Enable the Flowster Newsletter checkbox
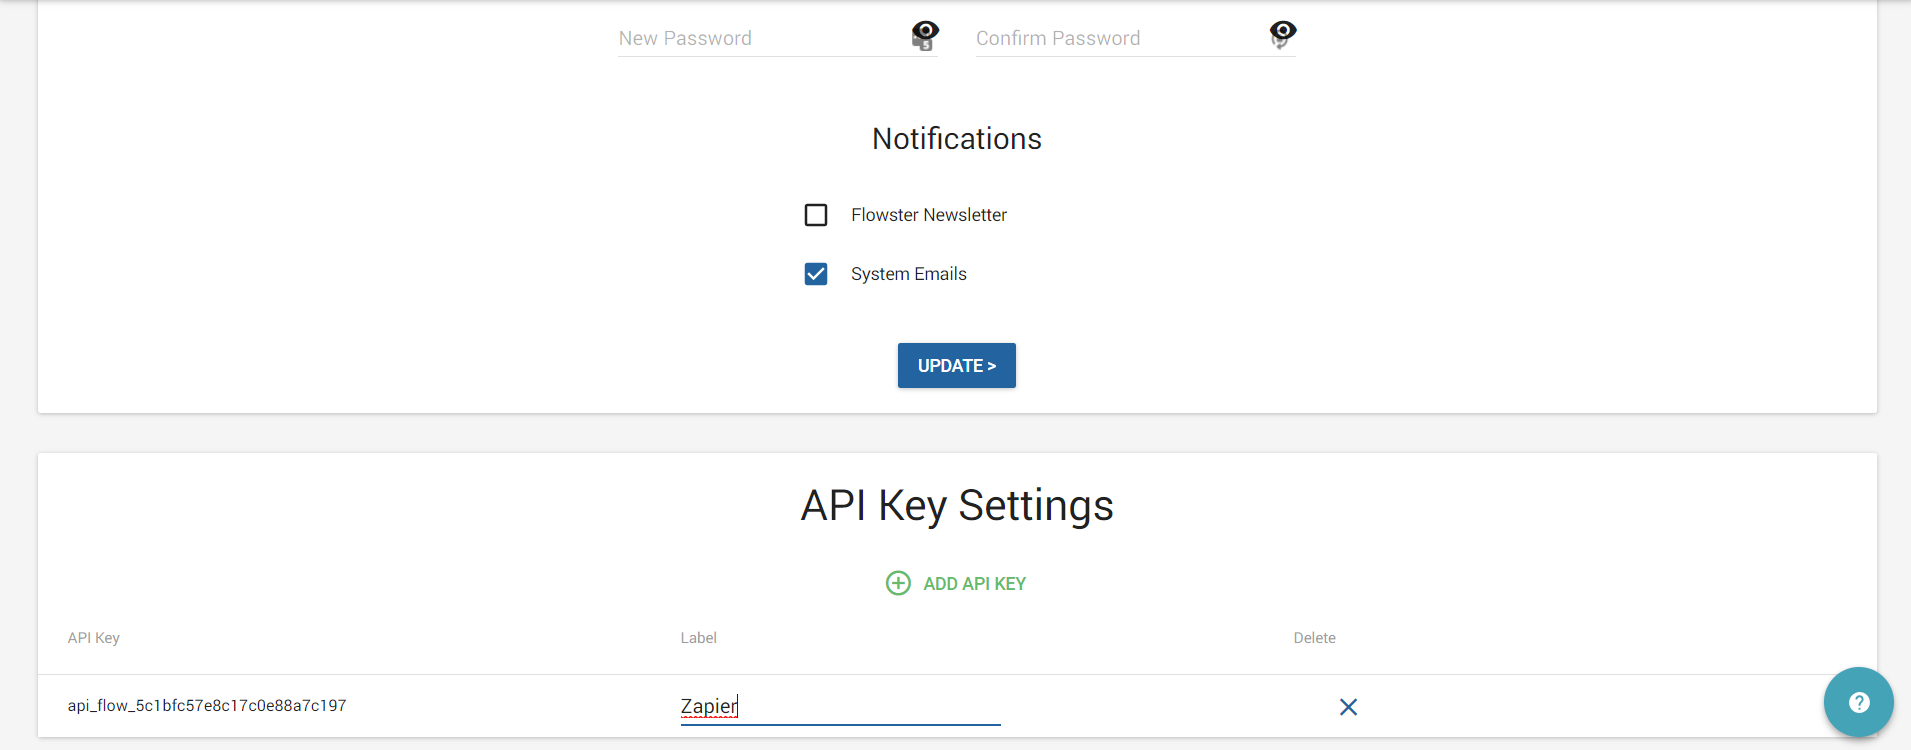This screenshot has height=750, width=1911. point(816,215)
